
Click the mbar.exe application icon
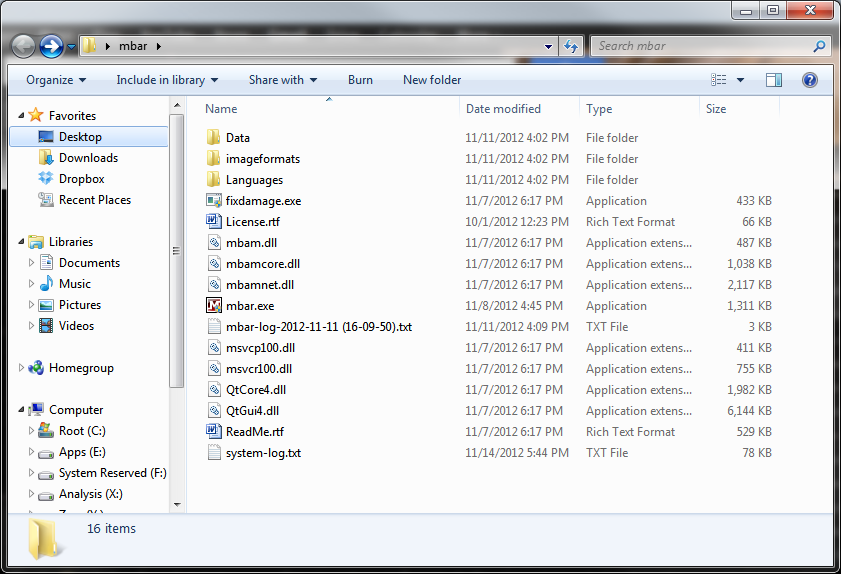click(x=213, y=306)
